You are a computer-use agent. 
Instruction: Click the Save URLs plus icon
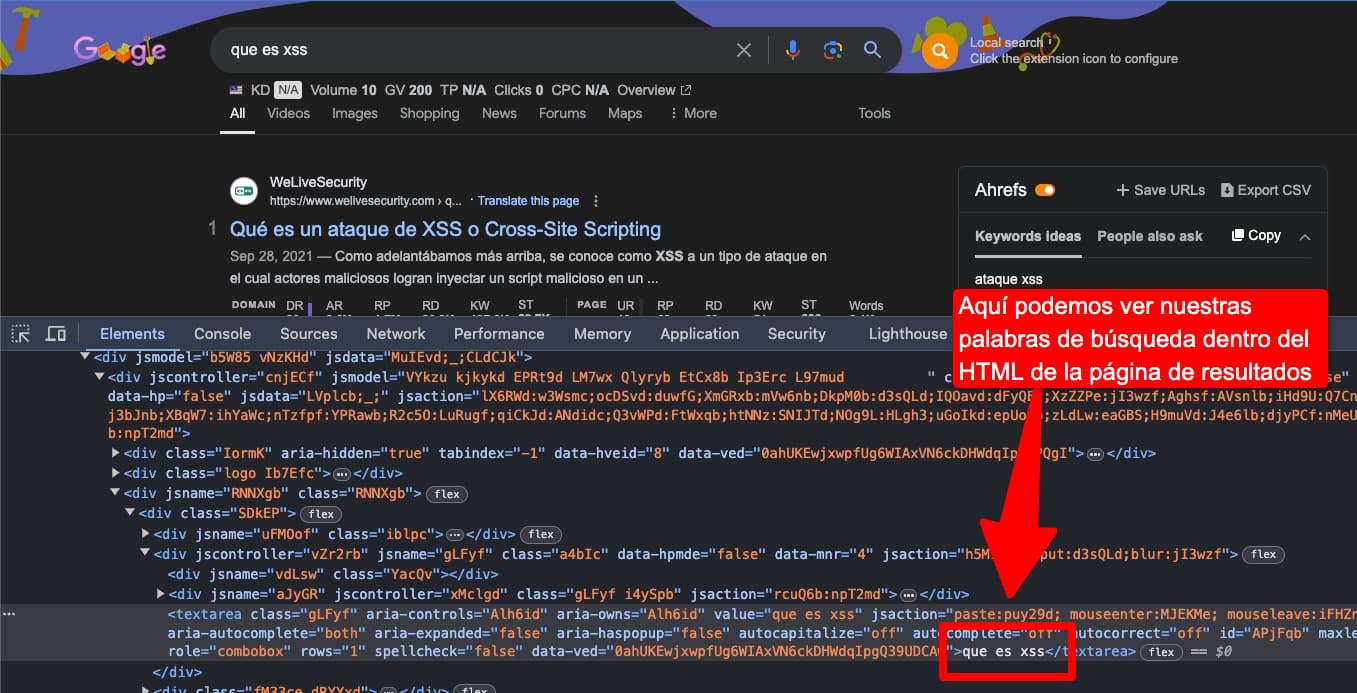pos(1123,190)
